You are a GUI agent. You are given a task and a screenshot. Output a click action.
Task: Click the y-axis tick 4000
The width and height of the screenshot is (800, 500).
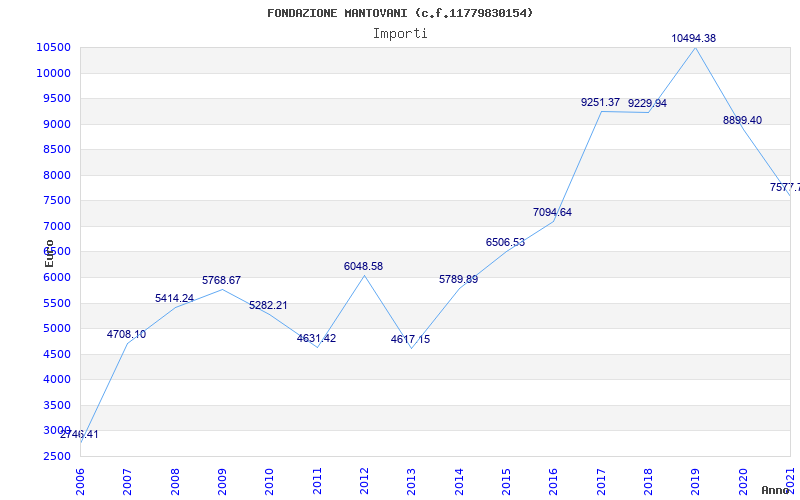[56, 380]
